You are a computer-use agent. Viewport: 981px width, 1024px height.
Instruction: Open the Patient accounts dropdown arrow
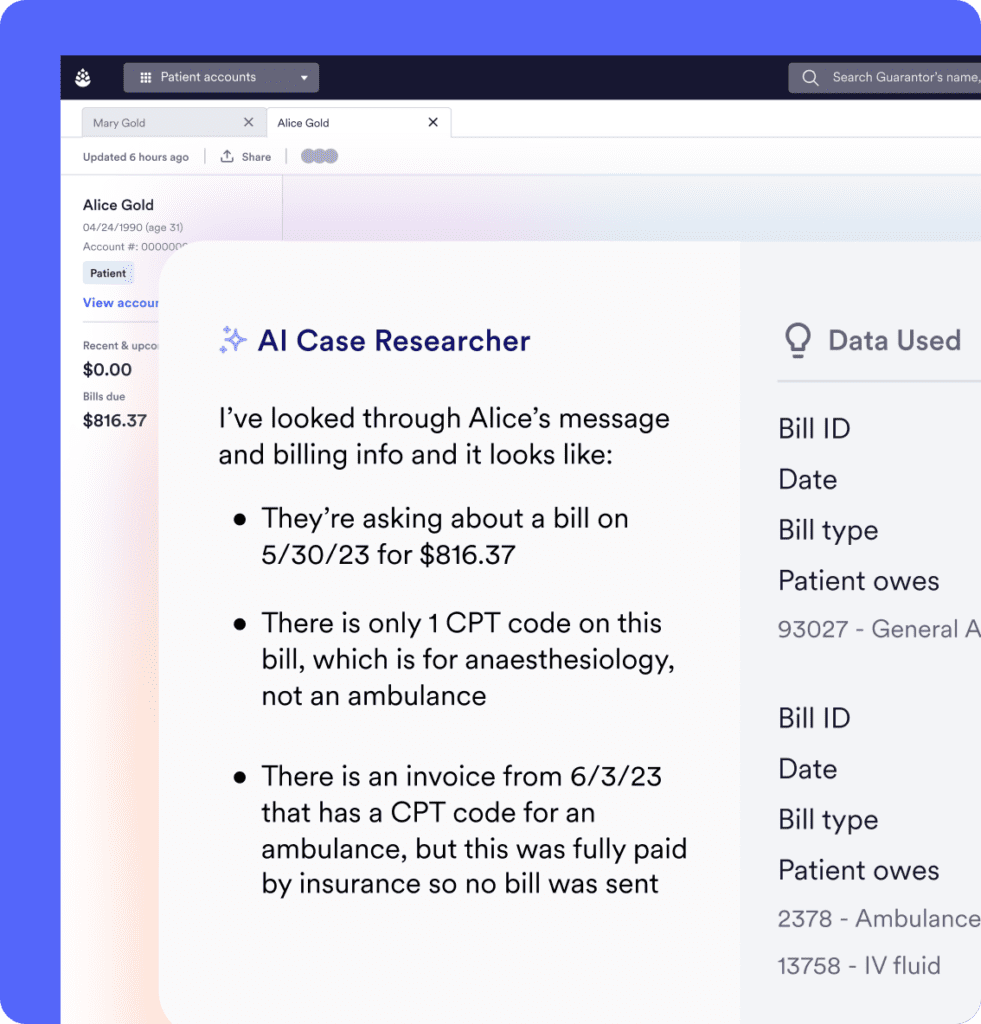pos(304,77)
